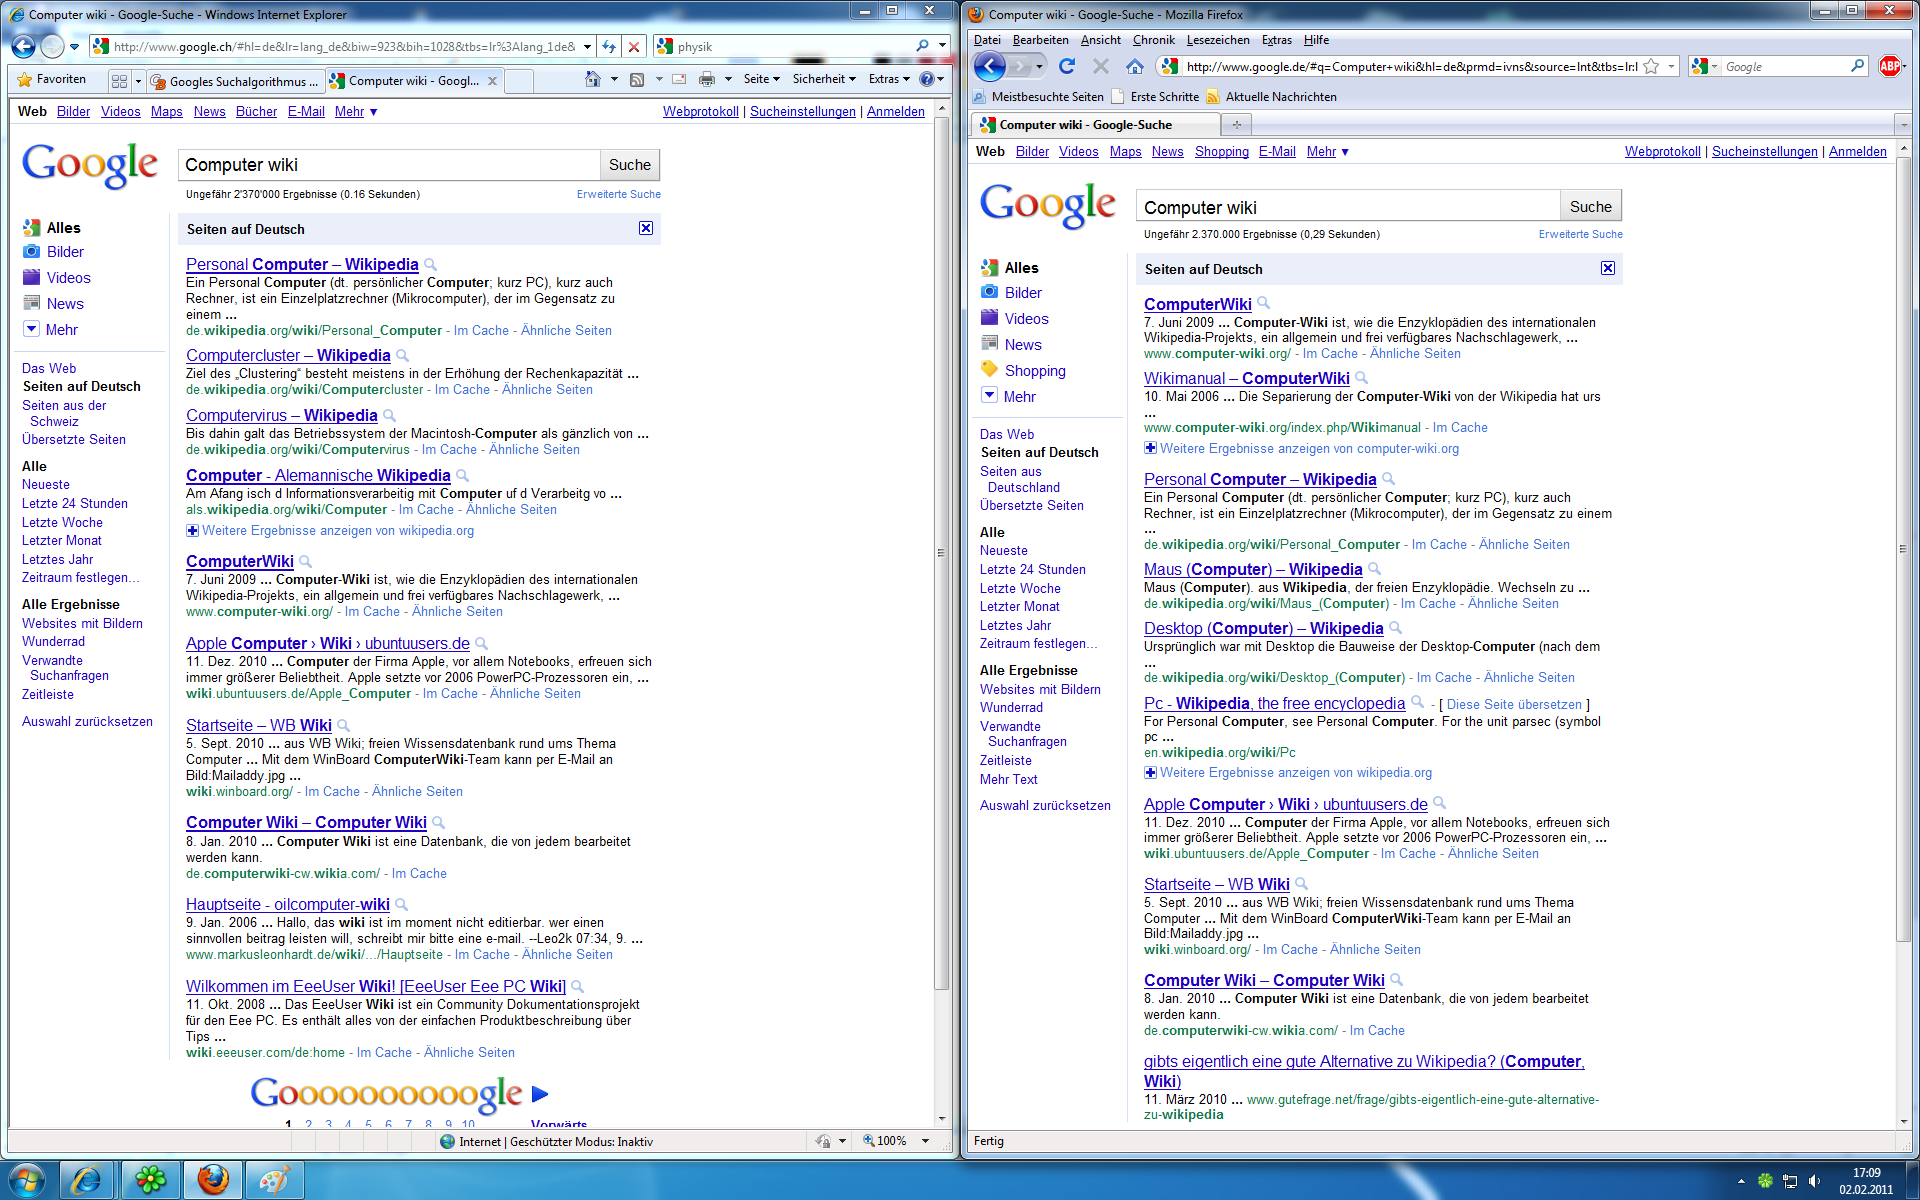Expand more results from computer-wiki.org

[1150, 448]
